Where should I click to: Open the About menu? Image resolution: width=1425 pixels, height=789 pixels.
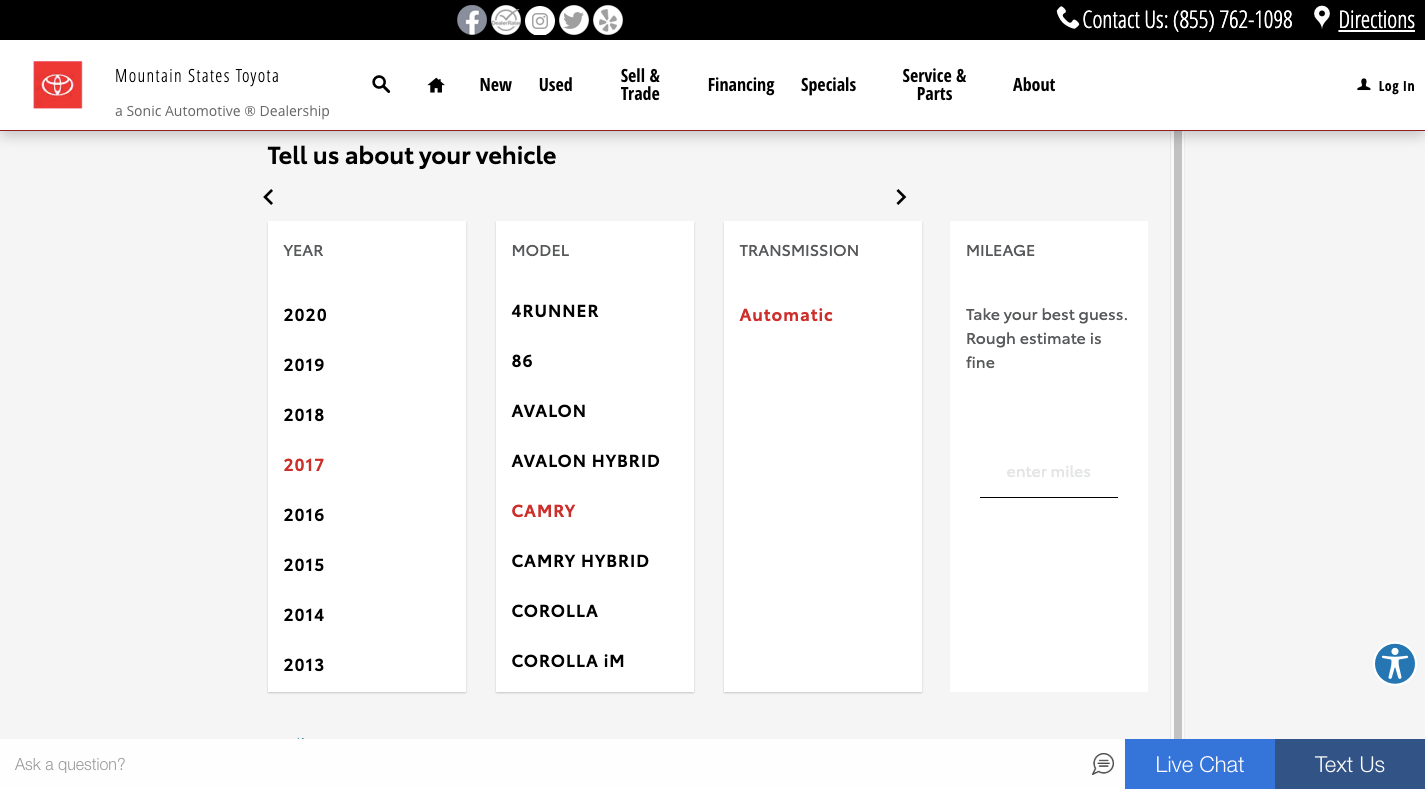click(x=1034, y=85)
